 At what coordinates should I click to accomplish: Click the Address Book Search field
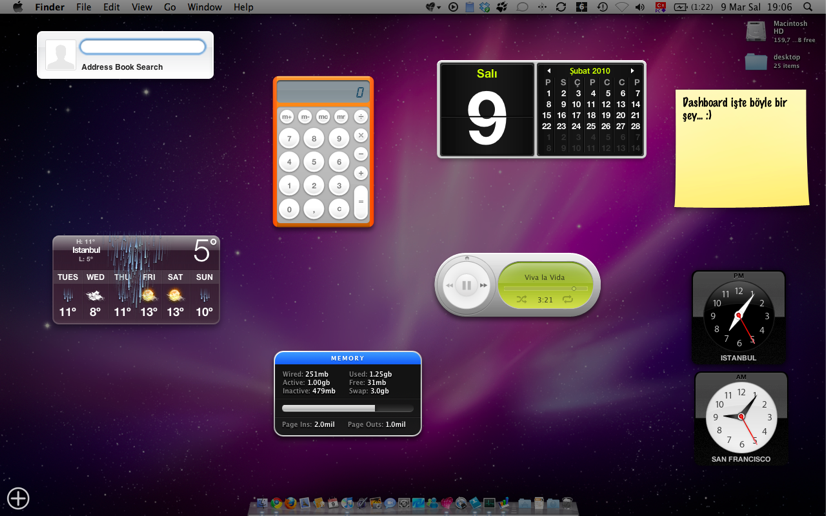[143, 47]
